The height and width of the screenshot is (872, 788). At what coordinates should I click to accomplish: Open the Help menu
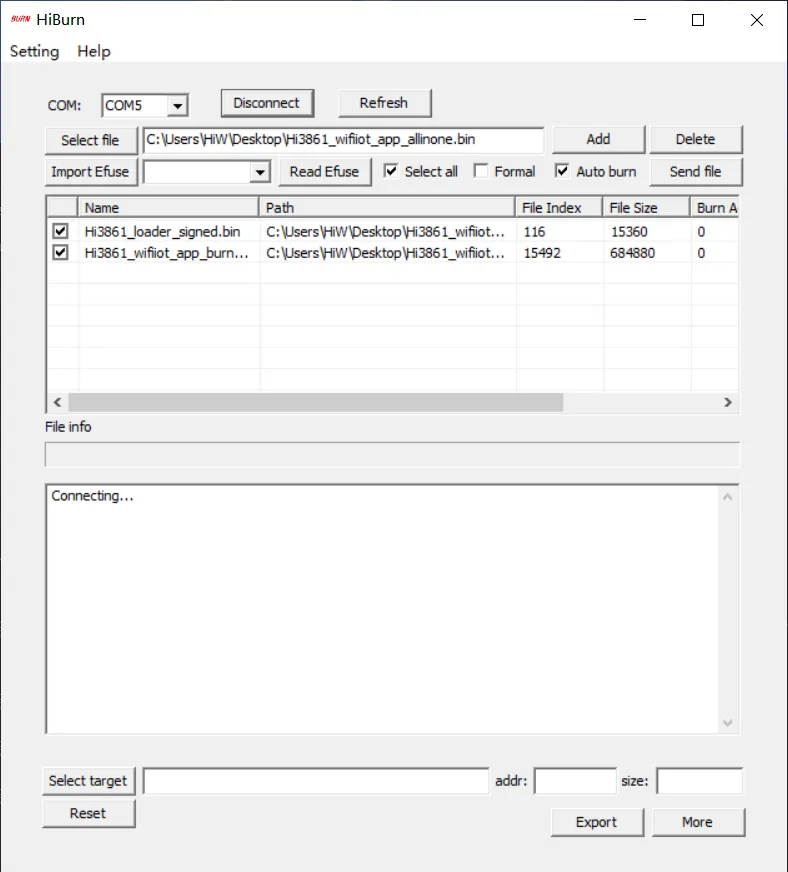94,51
